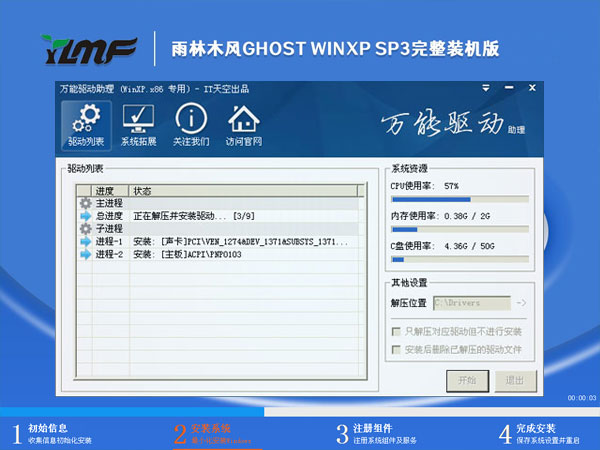Click the overall installation progress bar
The height and width of the screenshot is (450, 600).
pyautogui.click(x=300, y=412)
